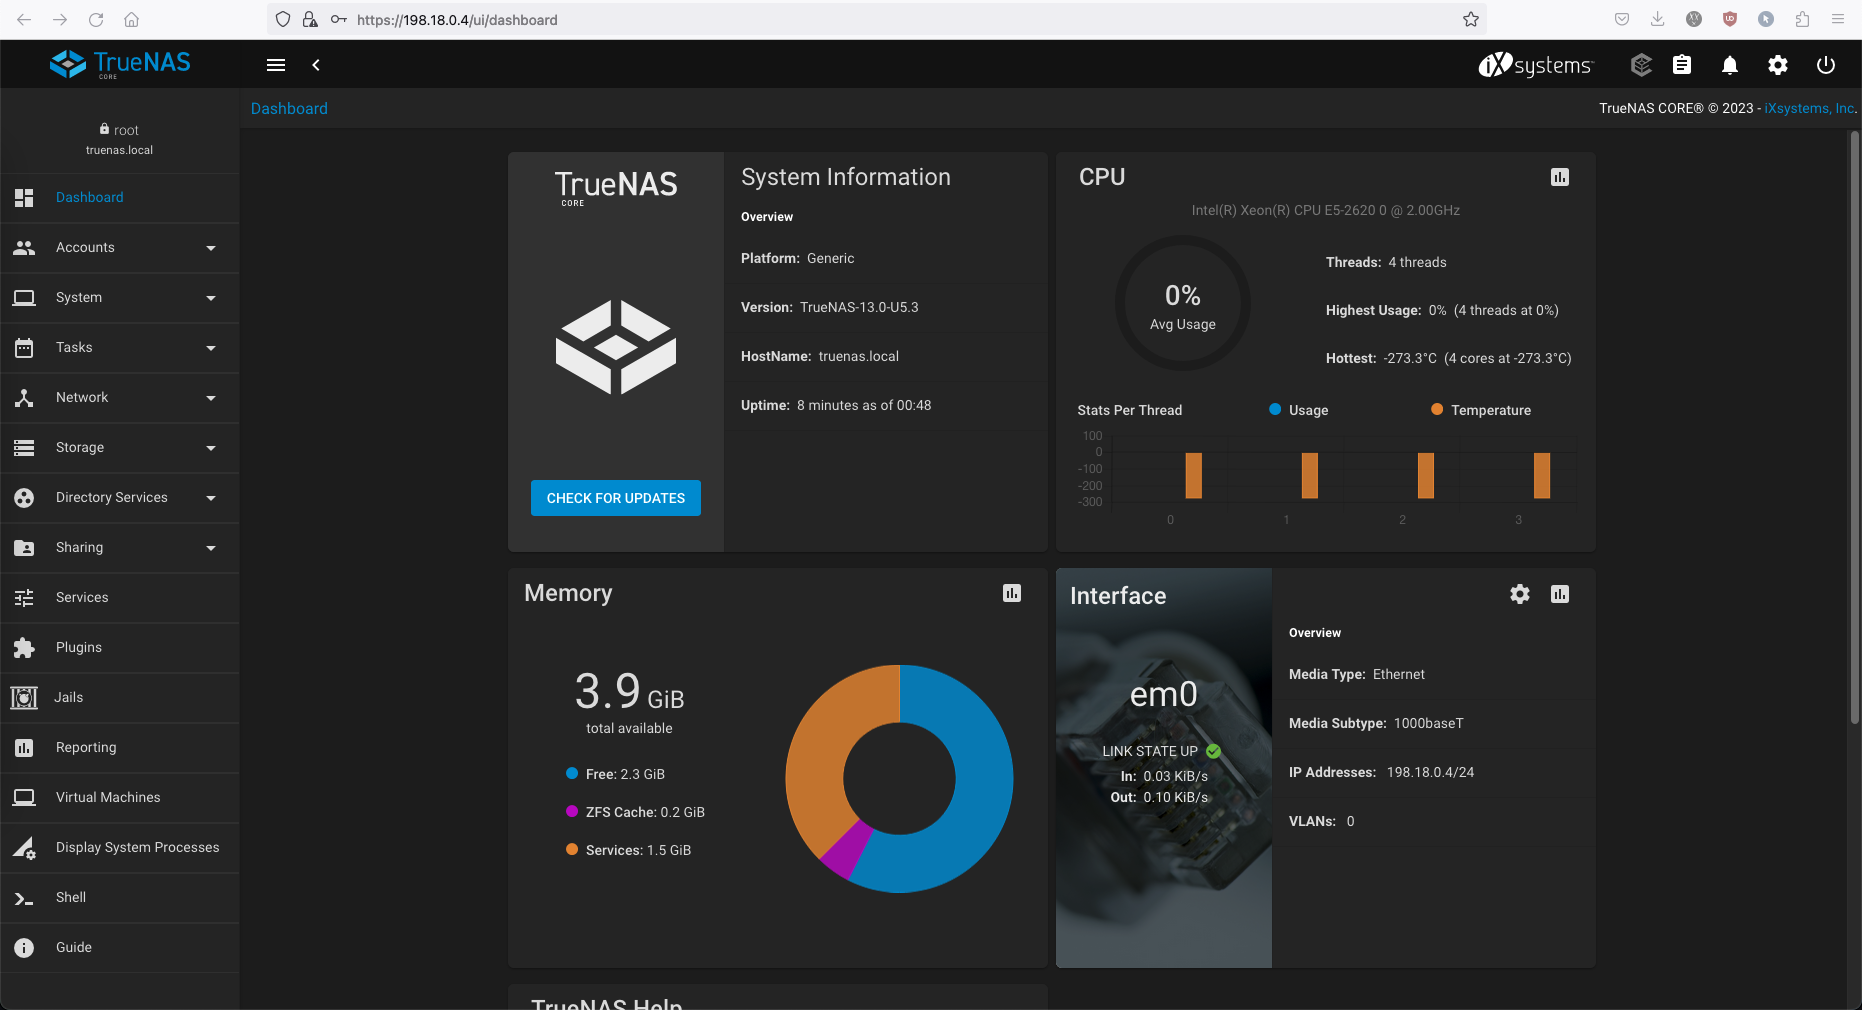
Task: Click Interface widget gear icon
Action: point(1519,594)
